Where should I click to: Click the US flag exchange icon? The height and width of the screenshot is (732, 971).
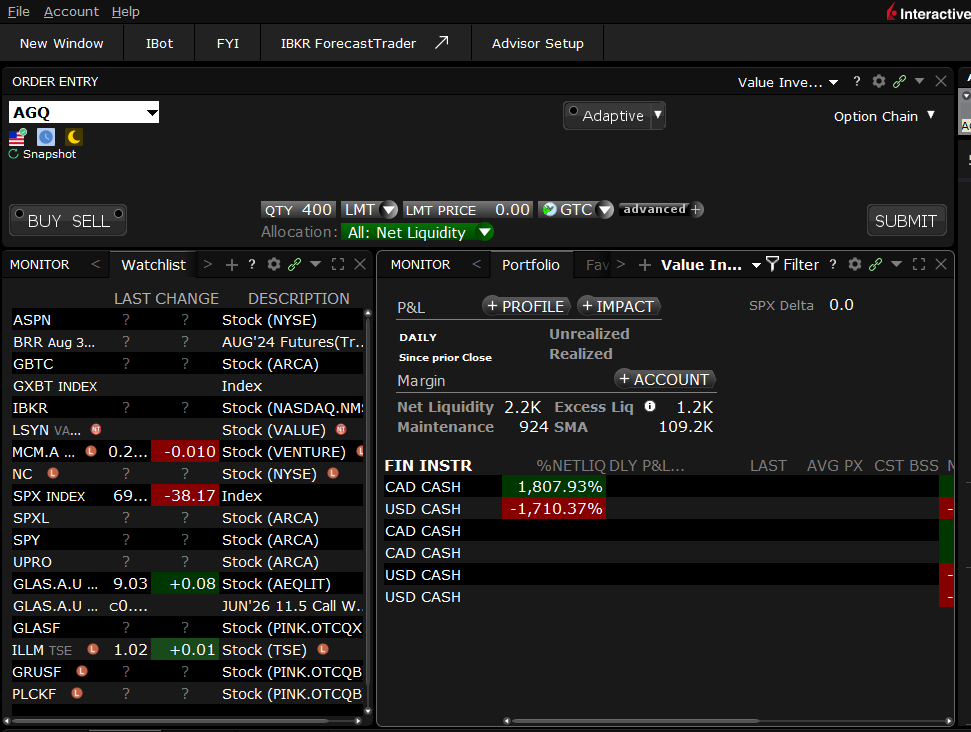point(17,137)
